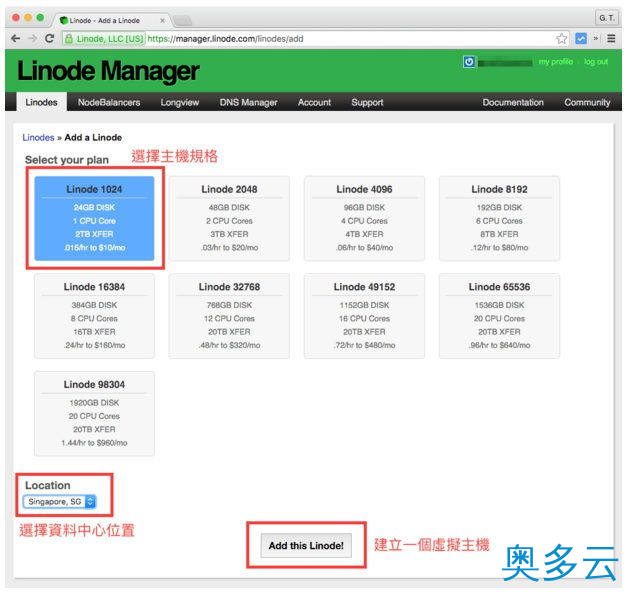Image resolution: width=629 pixels, height=592 pixels.
Task: Click the Linode Manager logo title
Action: (108, 71)
